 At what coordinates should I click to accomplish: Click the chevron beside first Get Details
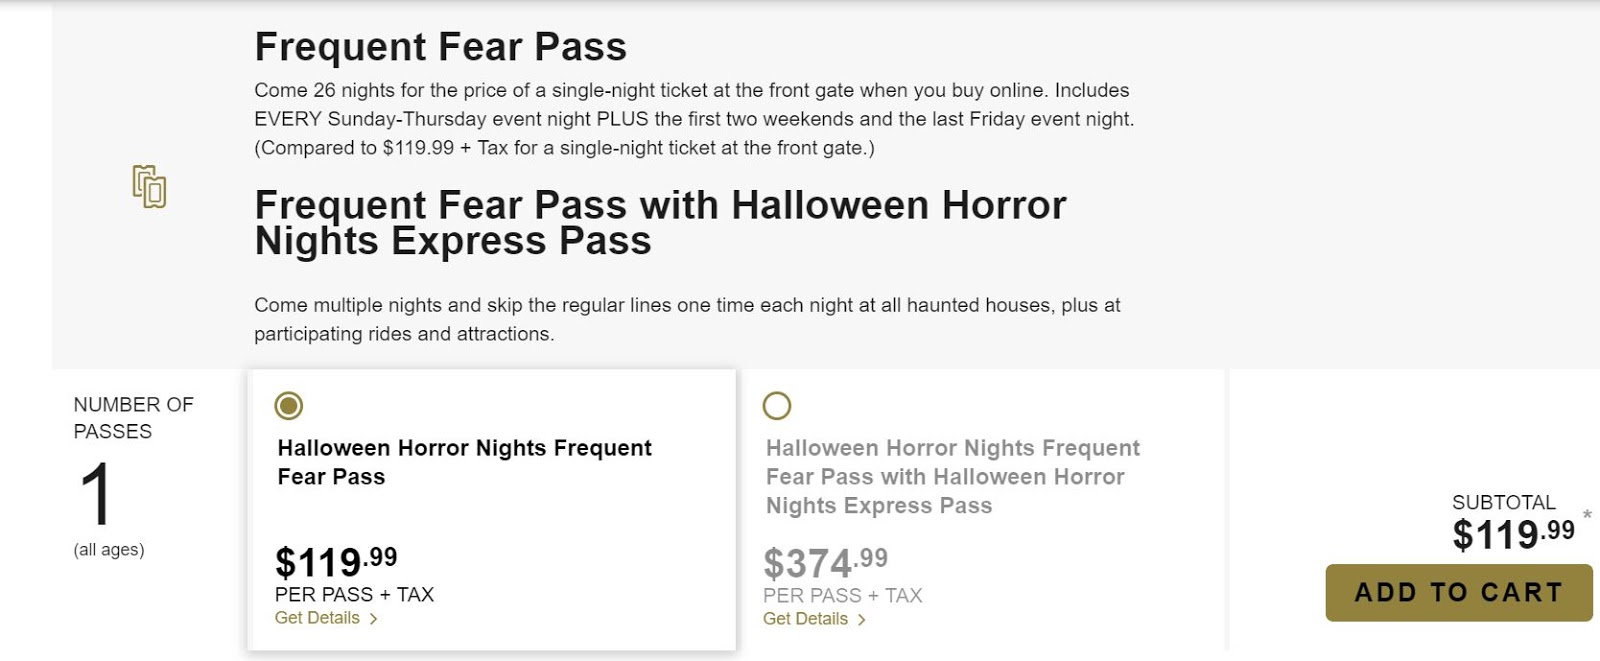coord(373,619)
